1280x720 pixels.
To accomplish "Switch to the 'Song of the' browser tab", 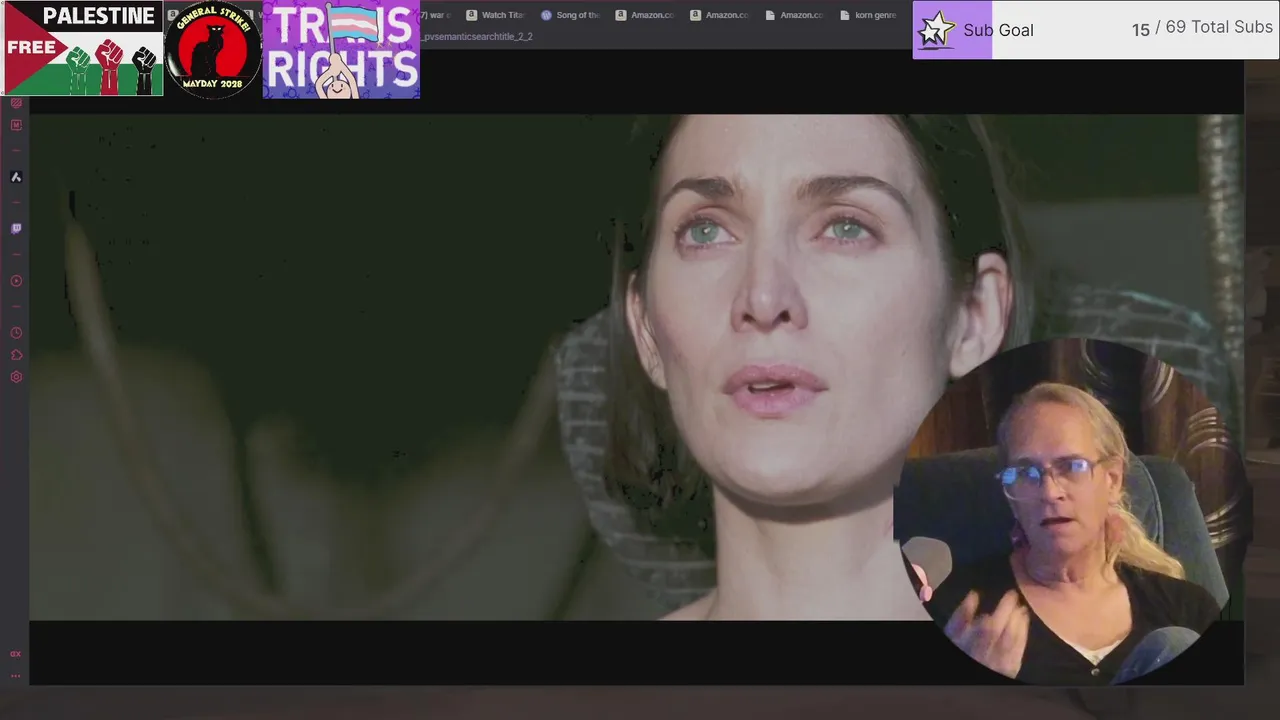I will coord(570,15).
